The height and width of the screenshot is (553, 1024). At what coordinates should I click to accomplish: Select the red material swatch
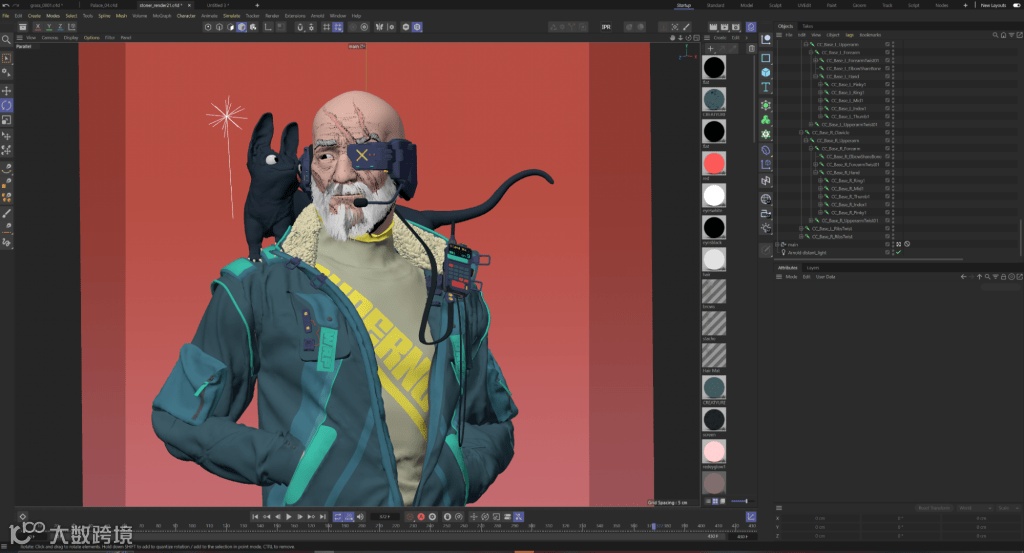[x=714, y=163]
